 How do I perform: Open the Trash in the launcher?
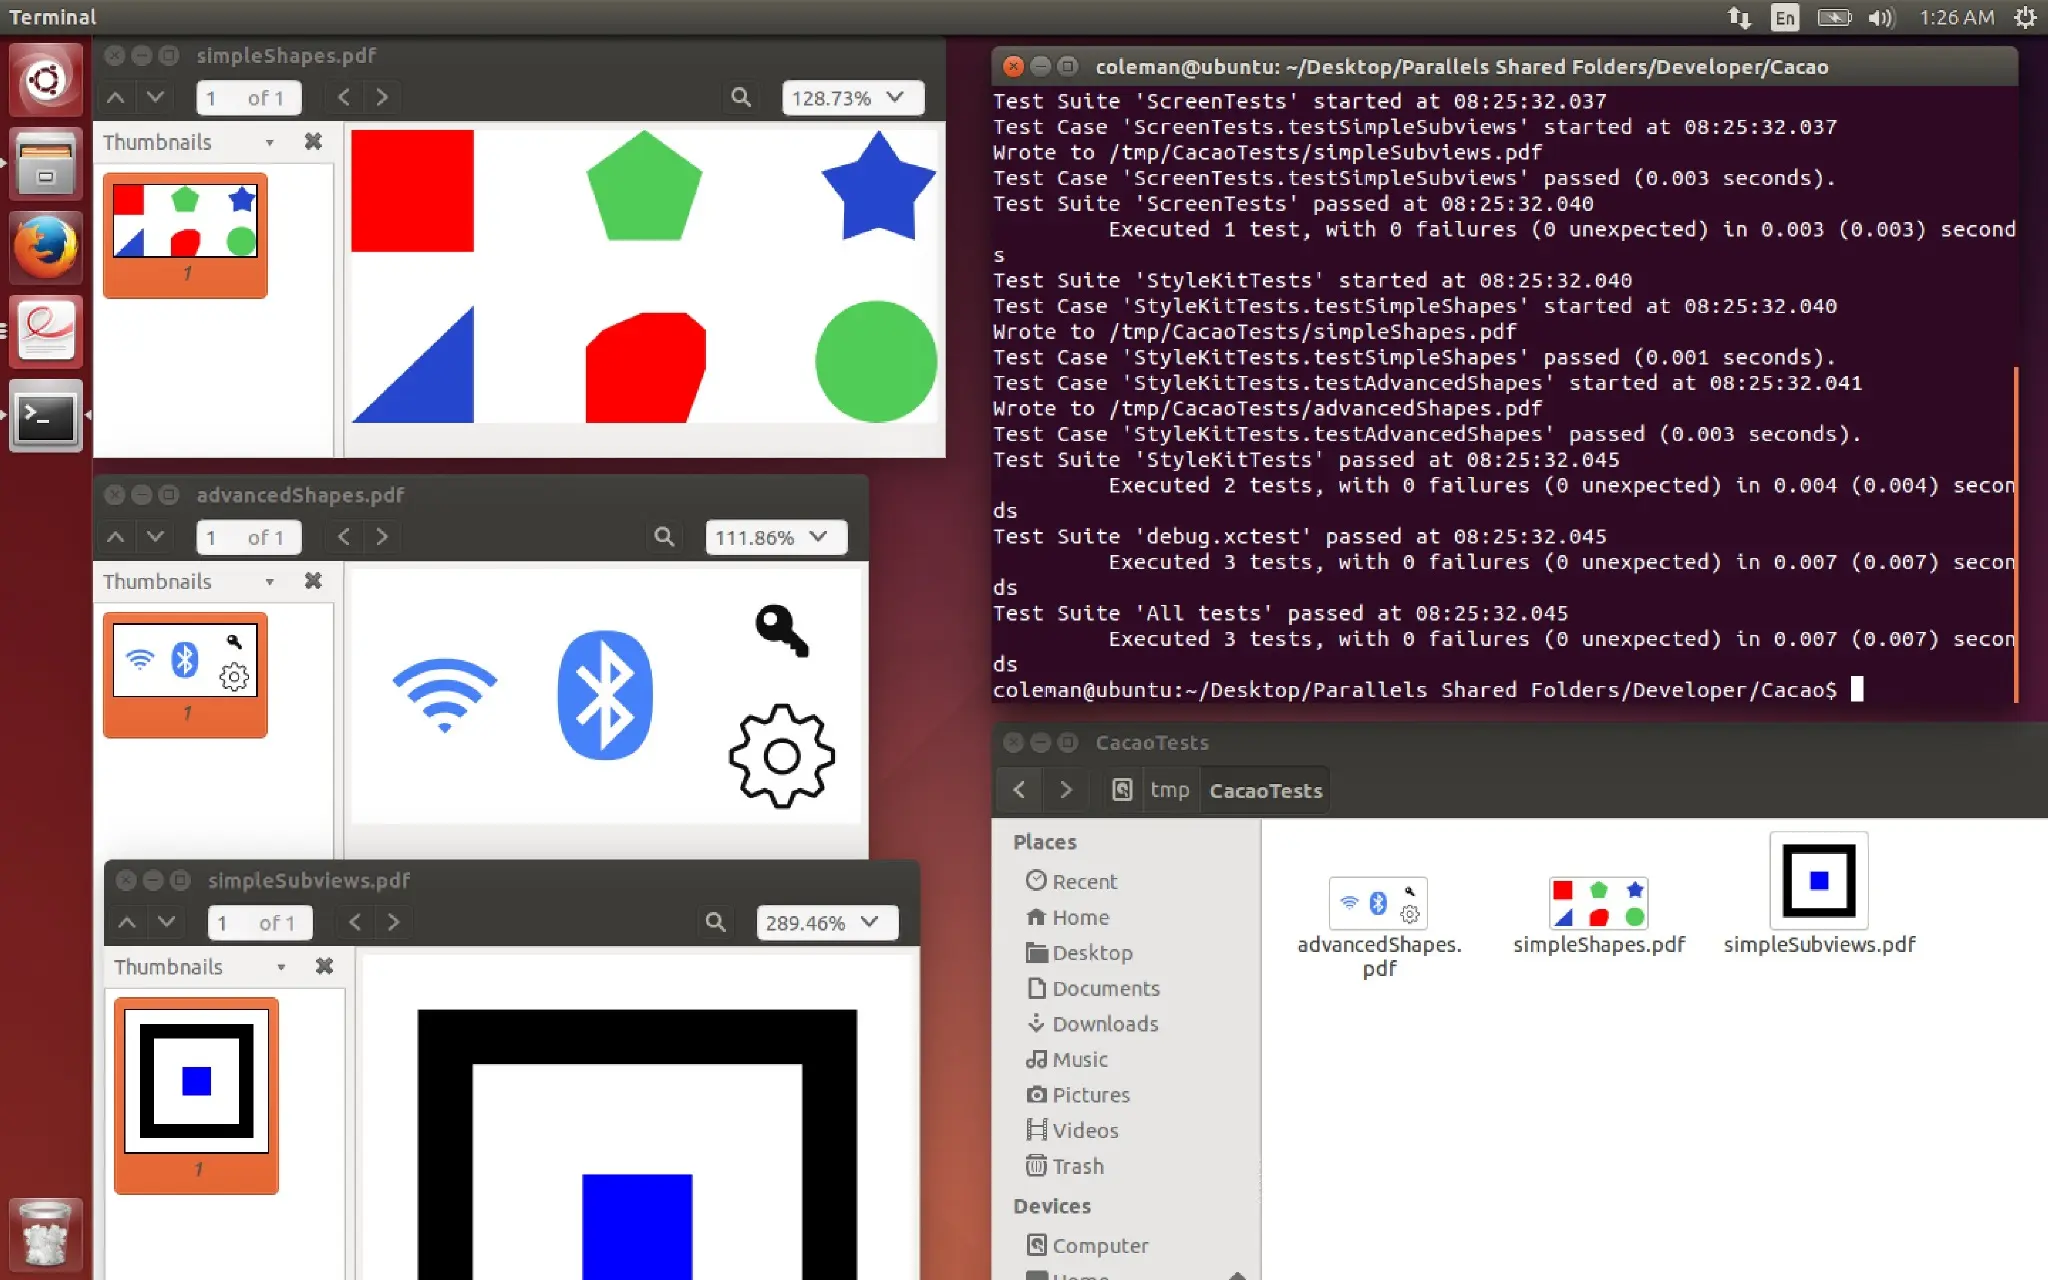pos(45,1235)
